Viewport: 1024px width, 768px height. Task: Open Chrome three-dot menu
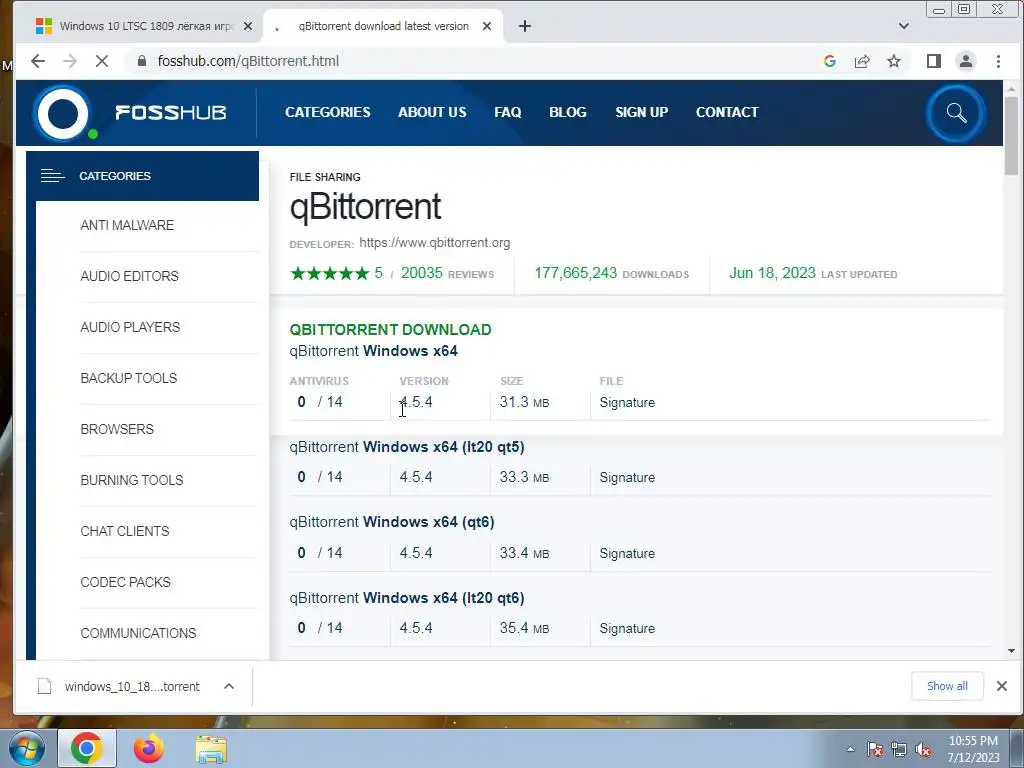pos(998,61)
